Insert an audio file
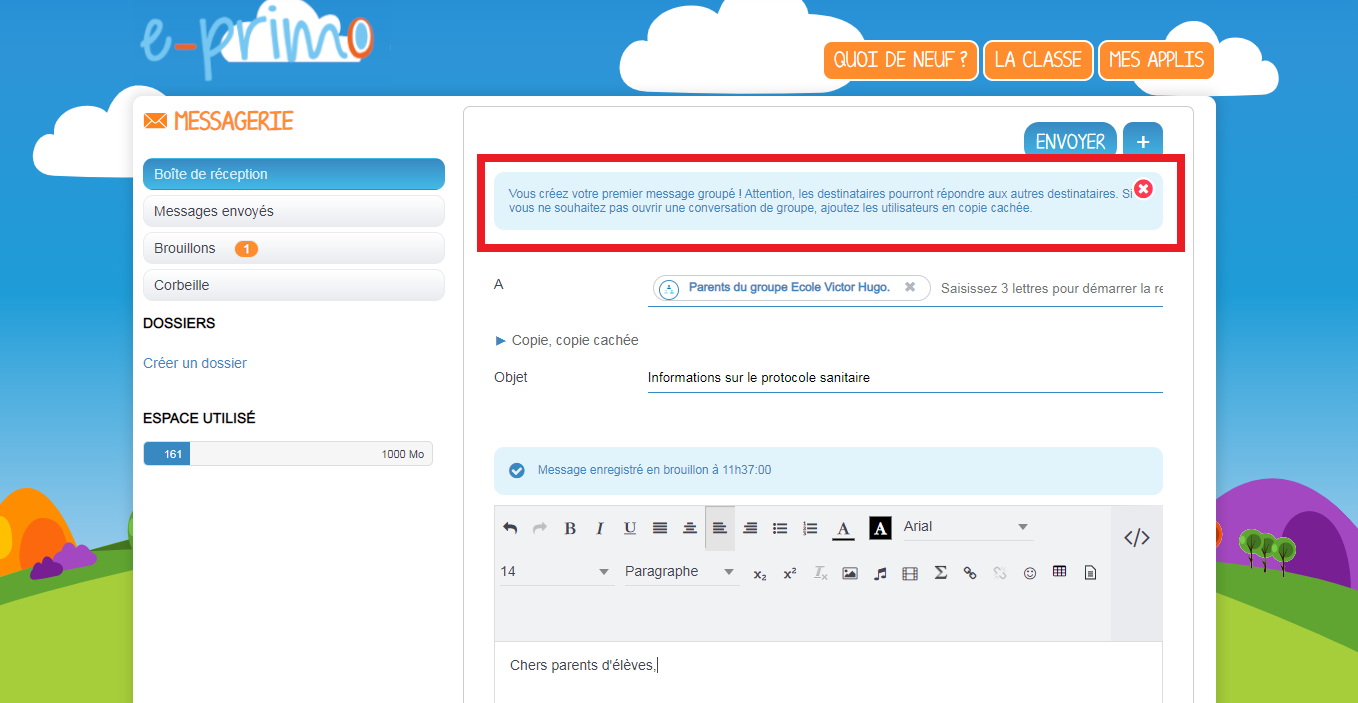This screenshot has height=703, width=1358. tap(880, 574)
